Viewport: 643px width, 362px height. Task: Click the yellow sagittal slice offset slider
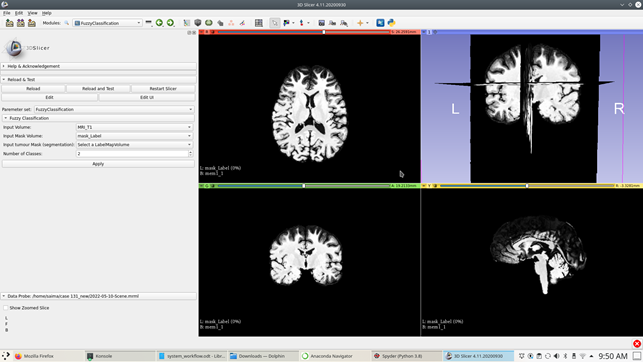527,186
